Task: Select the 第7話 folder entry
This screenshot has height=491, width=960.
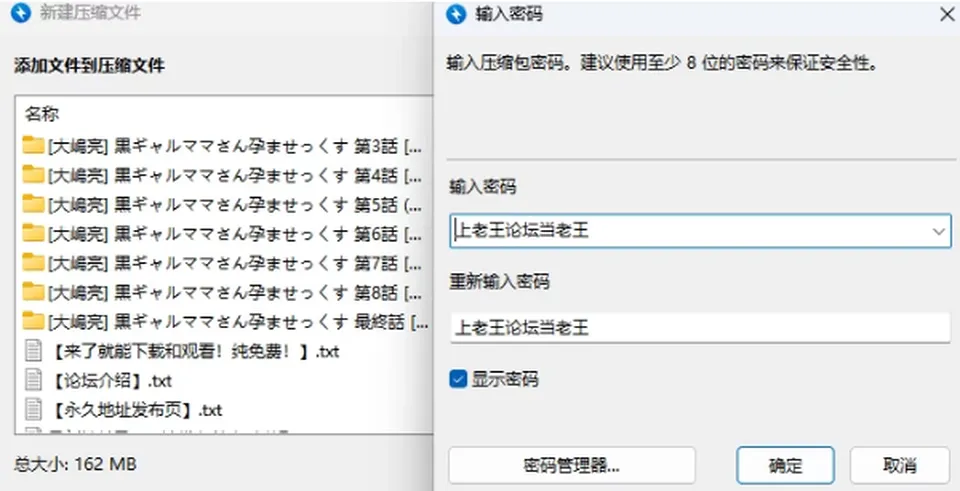Action: pyautogui.click(x=223, y=263)
